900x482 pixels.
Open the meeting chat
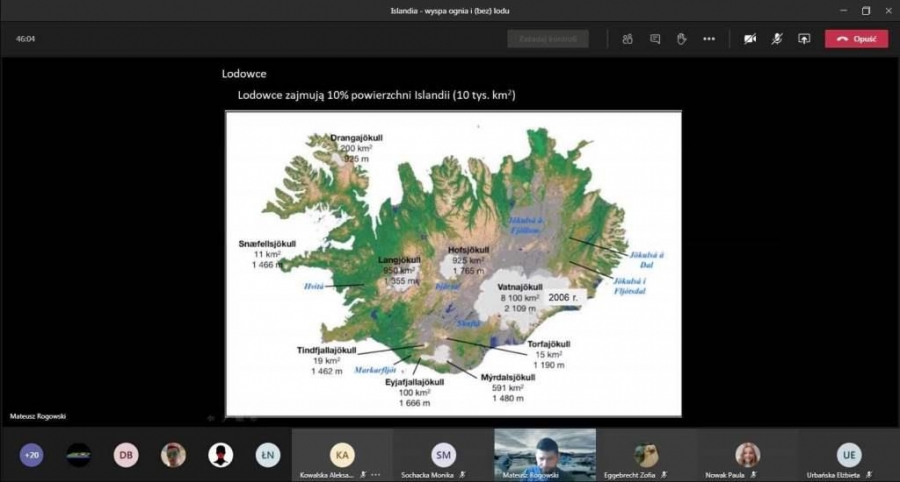[x=655, y=39]
